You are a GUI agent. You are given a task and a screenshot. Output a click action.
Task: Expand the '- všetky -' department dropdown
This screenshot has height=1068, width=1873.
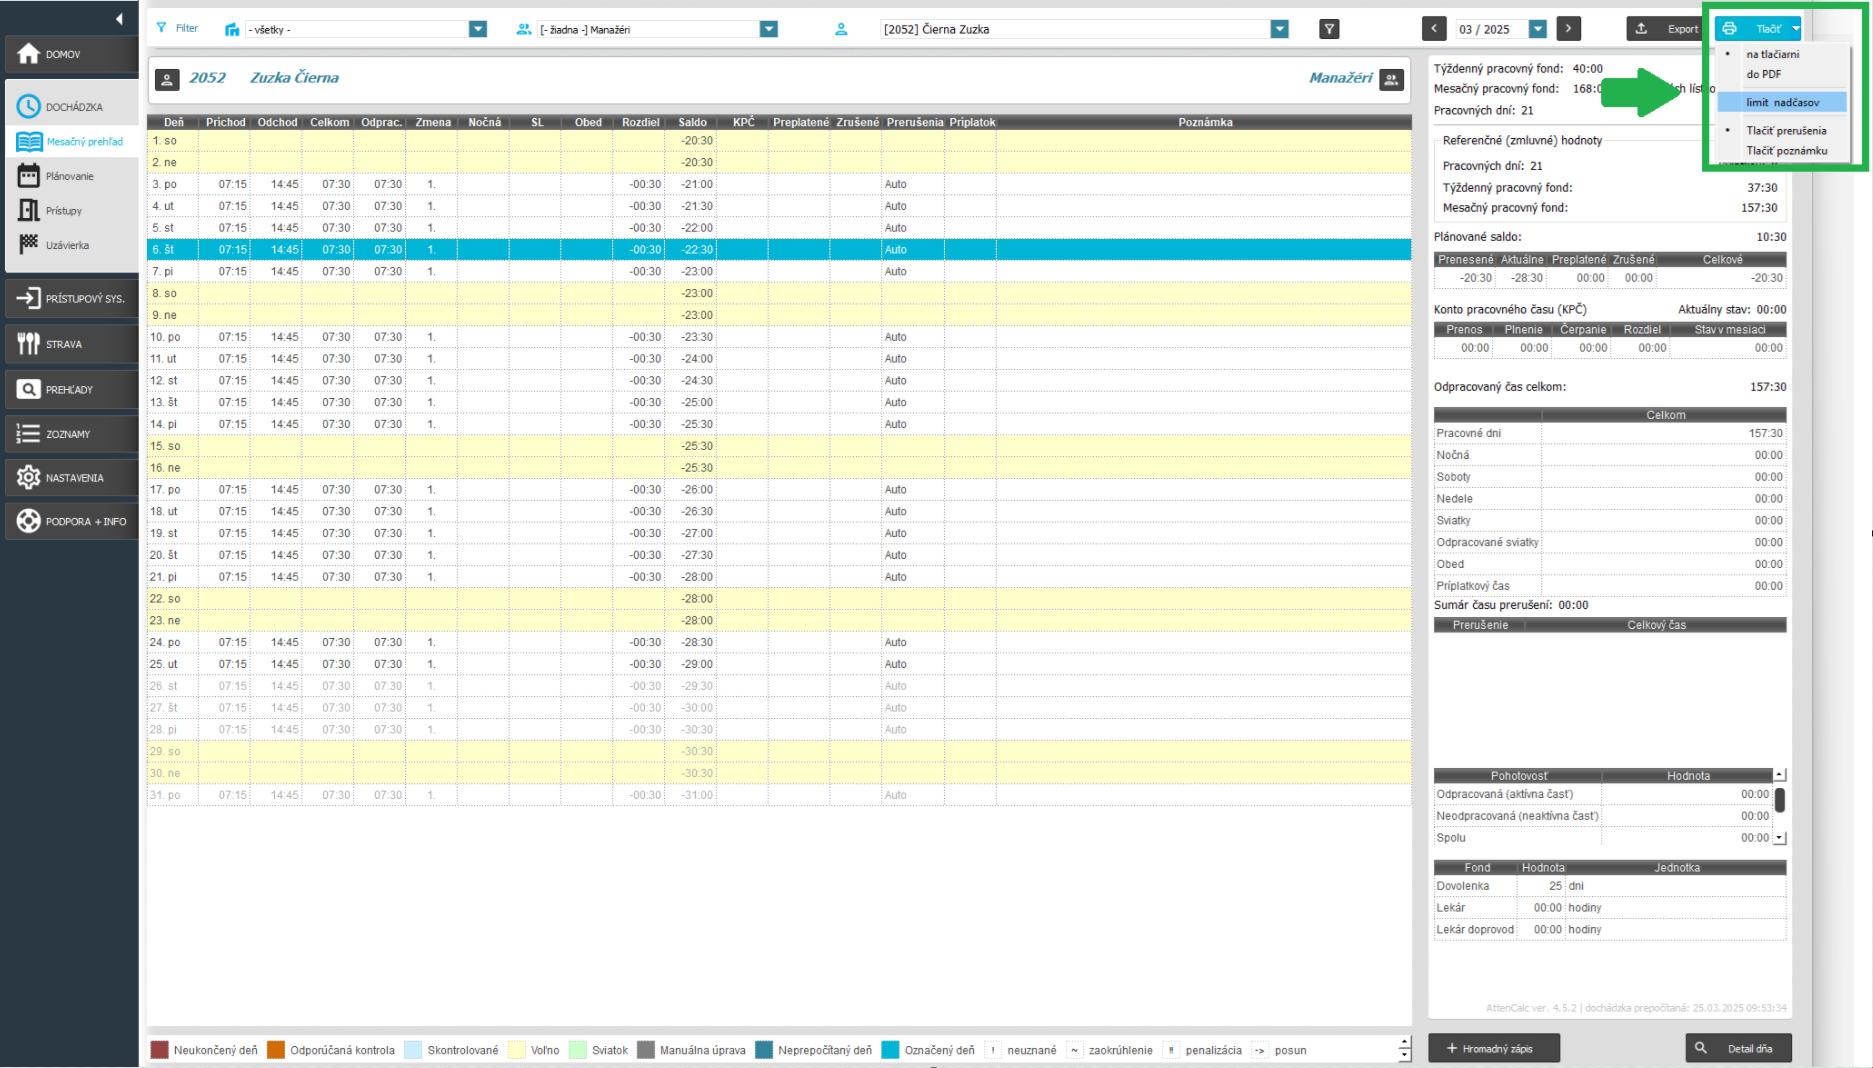click(478, 29)
